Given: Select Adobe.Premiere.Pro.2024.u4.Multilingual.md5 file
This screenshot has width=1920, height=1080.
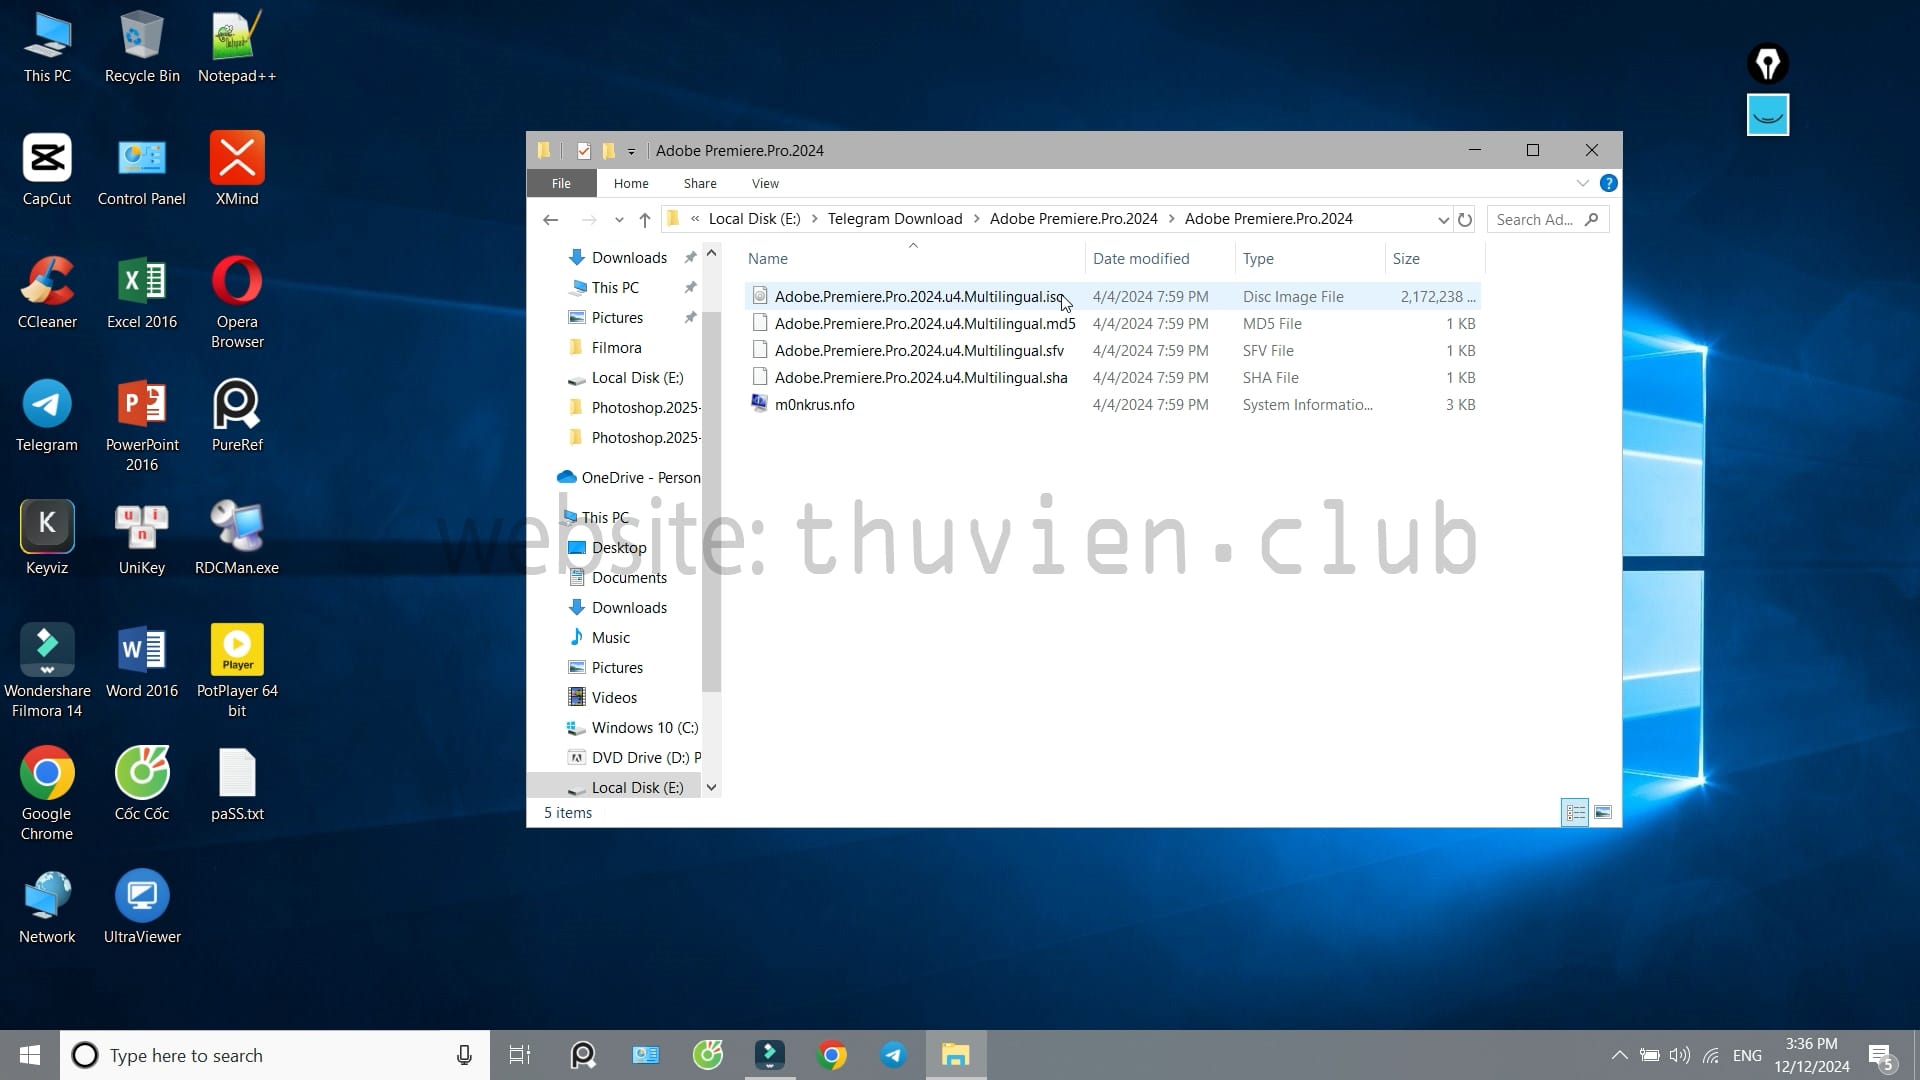Looking at the screenshot, I should click(x=1112, y=323).
